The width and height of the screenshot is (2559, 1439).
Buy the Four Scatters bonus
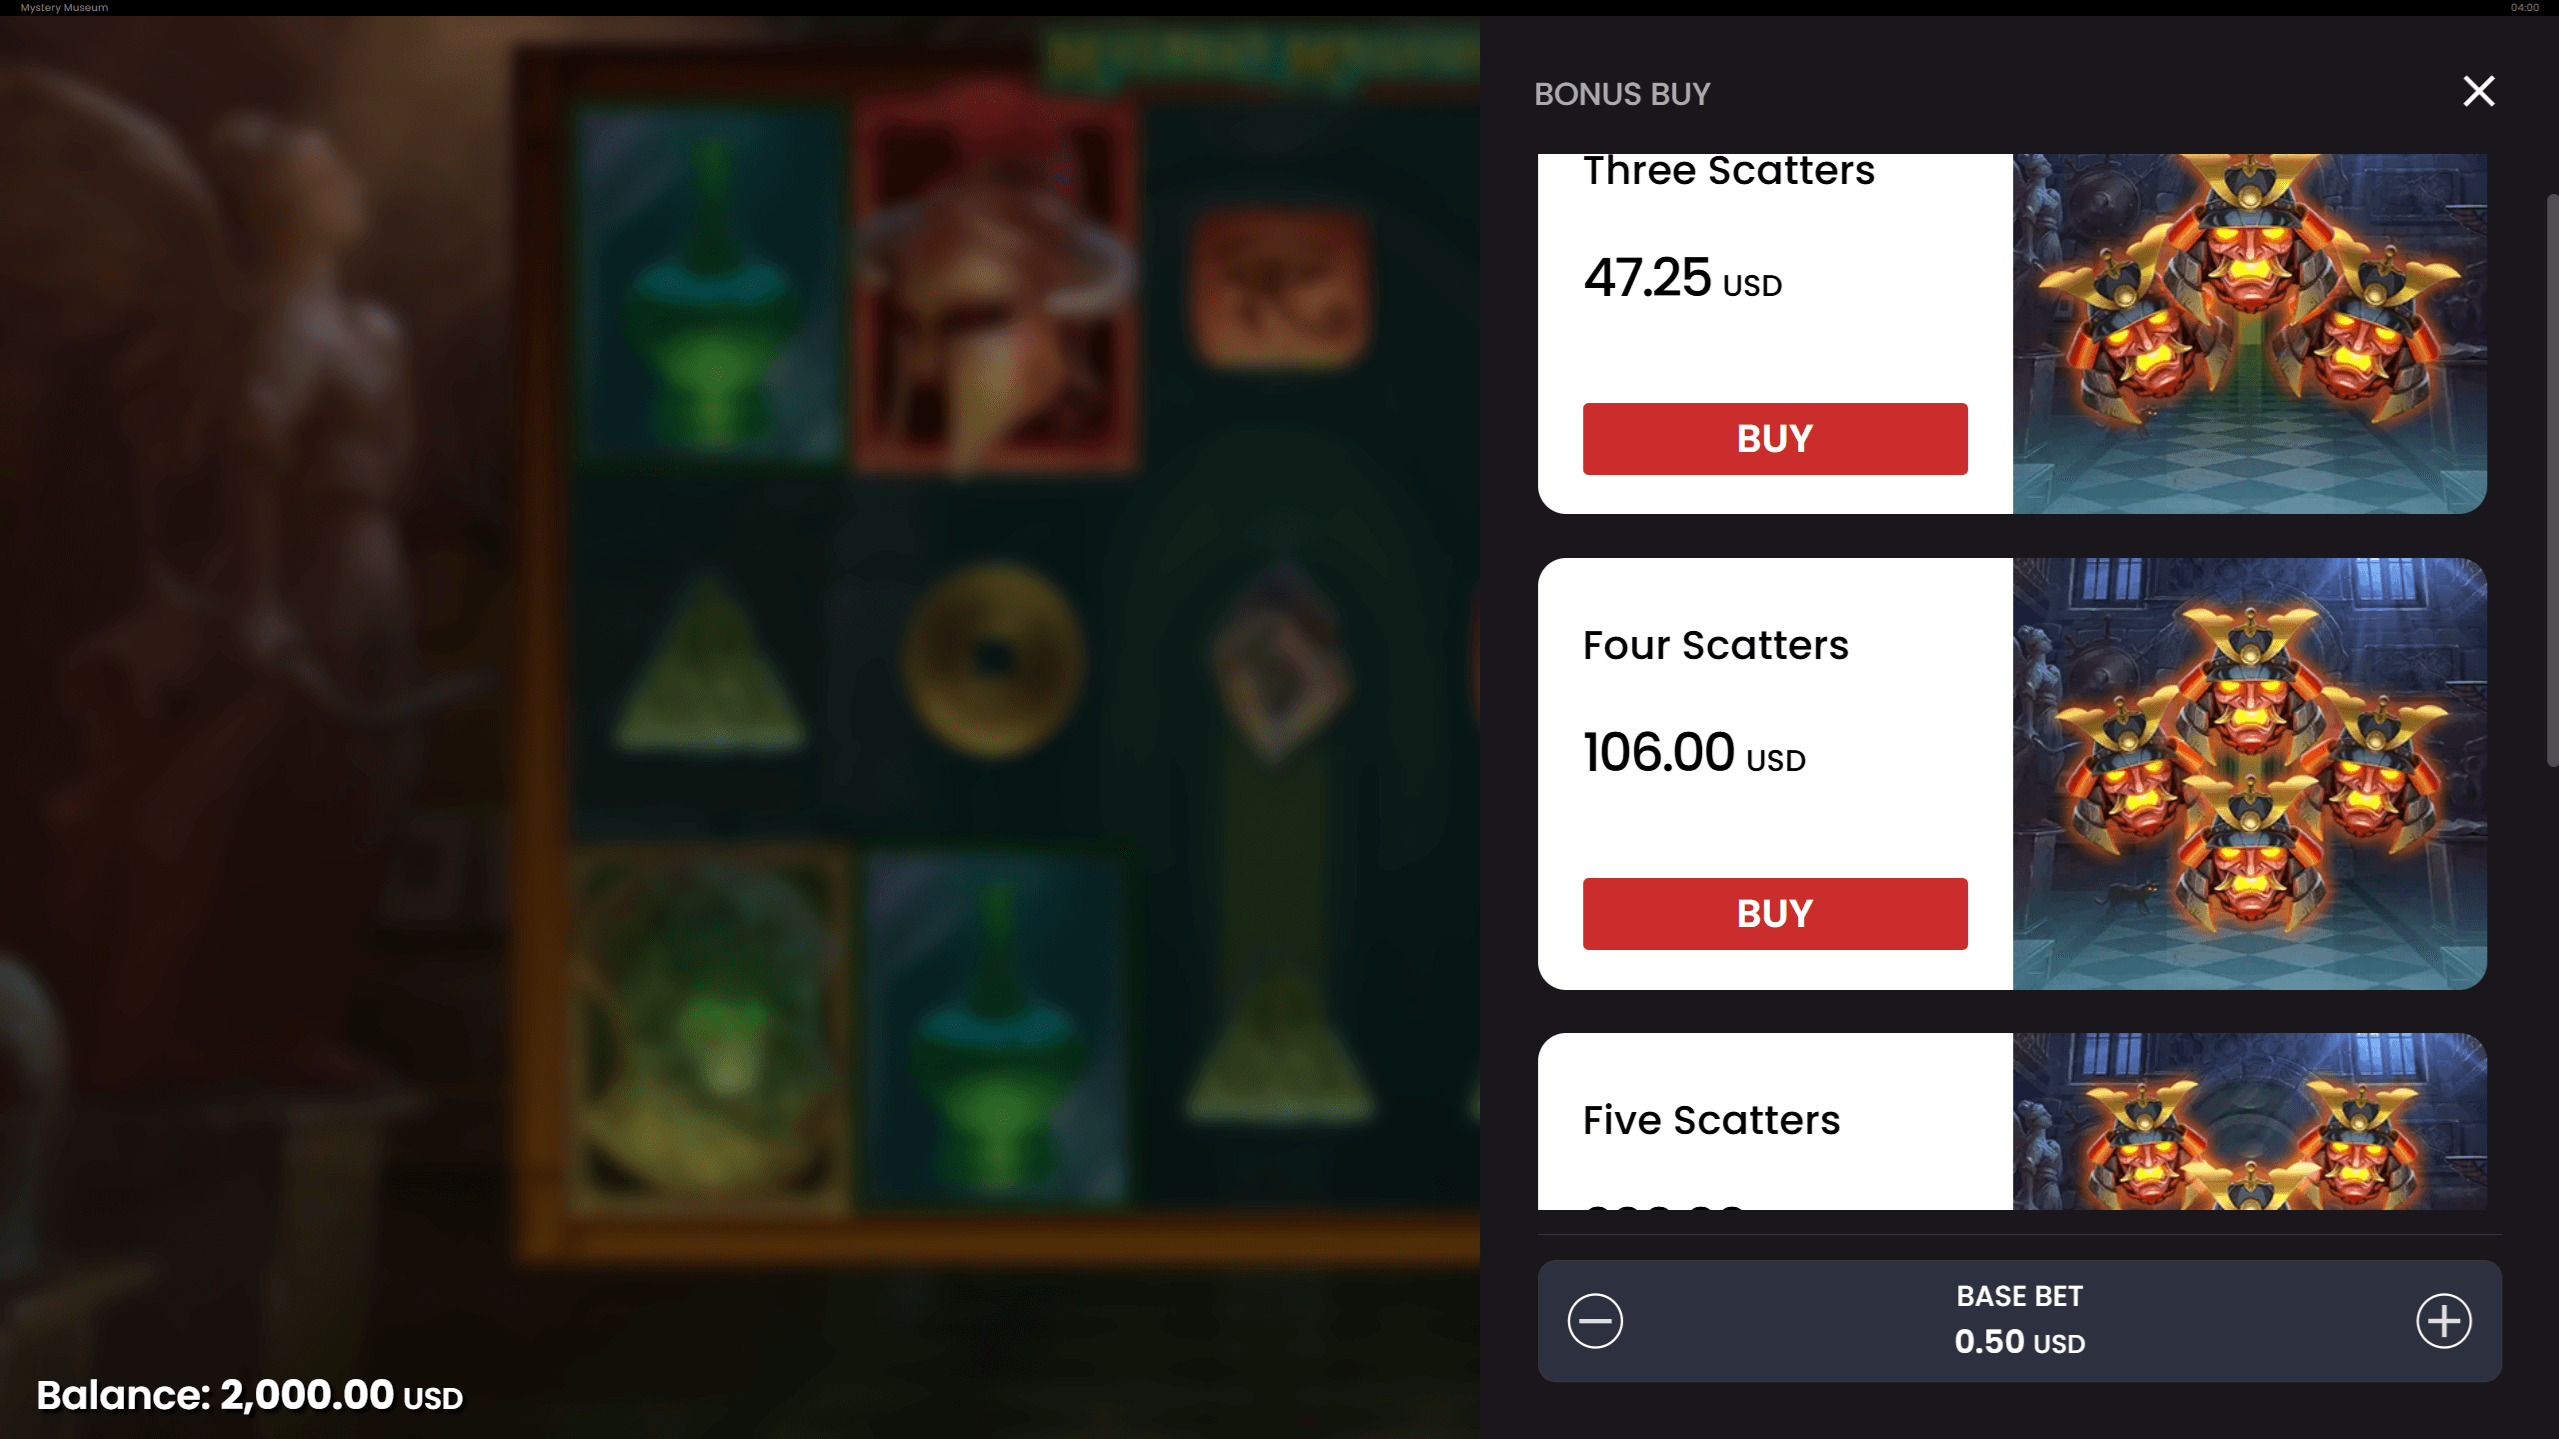click(1774, 913)
